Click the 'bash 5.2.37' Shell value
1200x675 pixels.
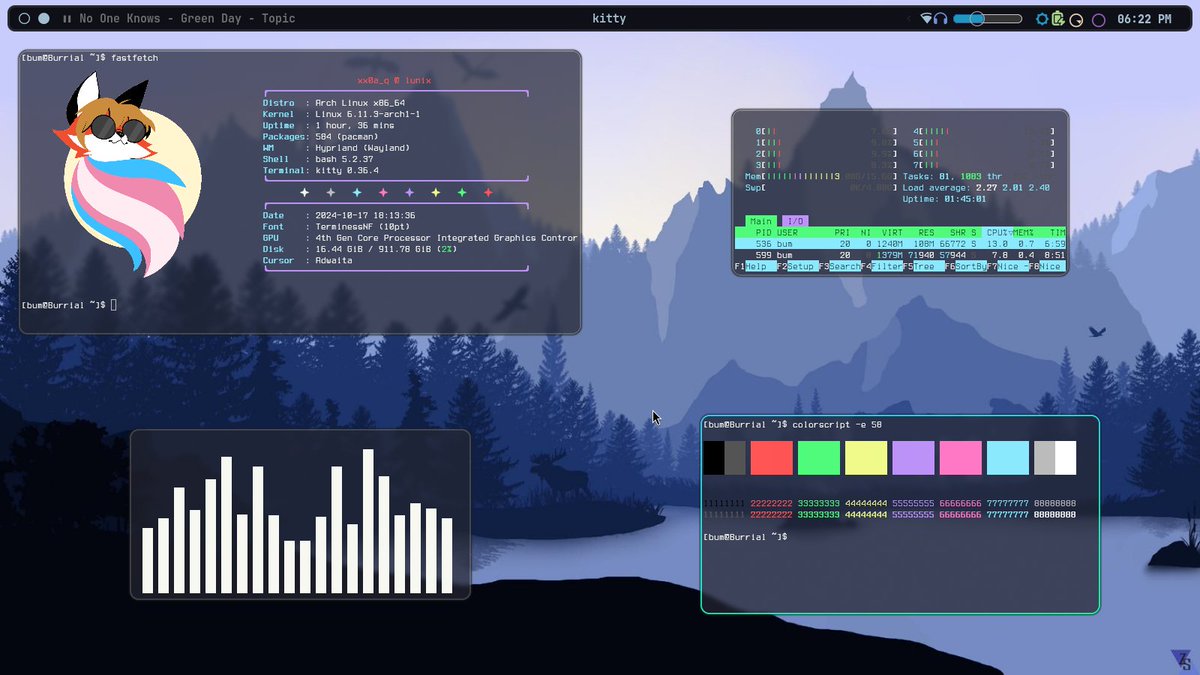point(344,159)
